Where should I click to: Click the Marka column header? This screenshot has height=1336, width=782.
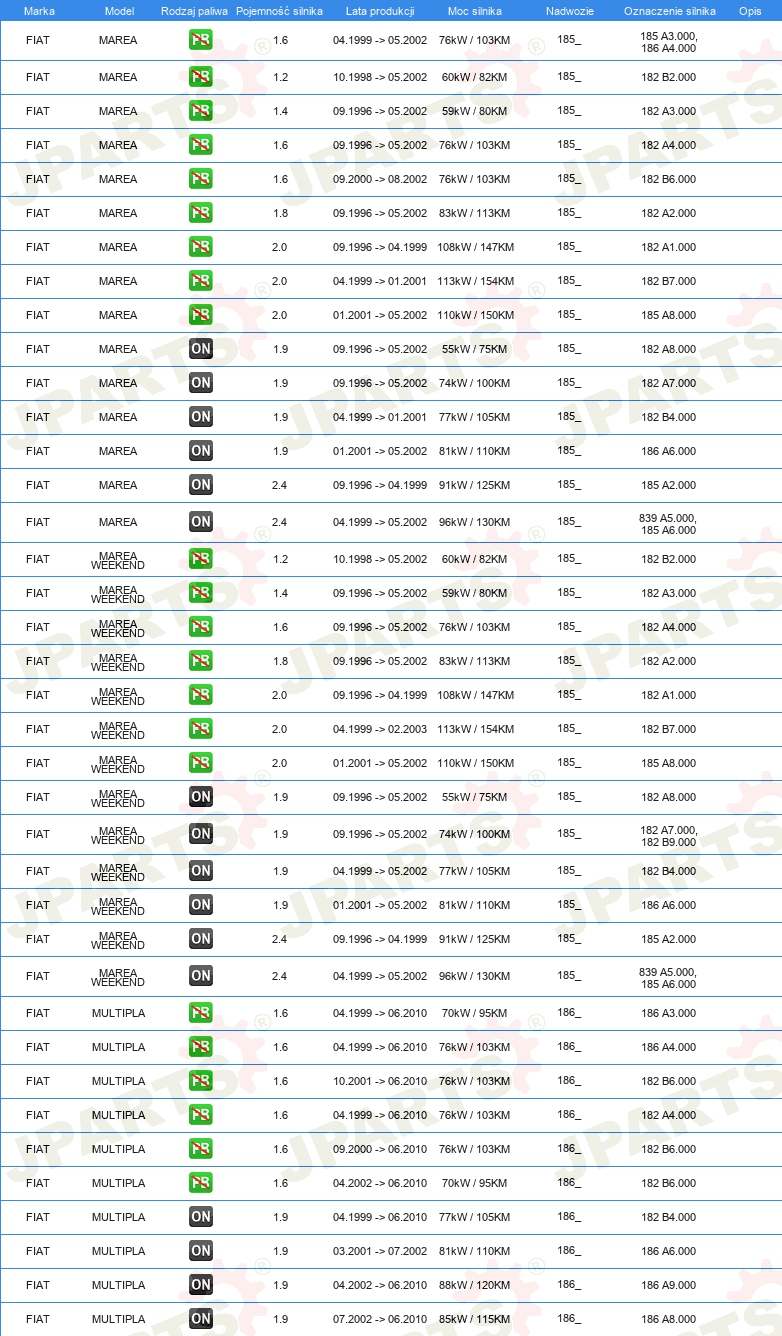tap(39, 11)
